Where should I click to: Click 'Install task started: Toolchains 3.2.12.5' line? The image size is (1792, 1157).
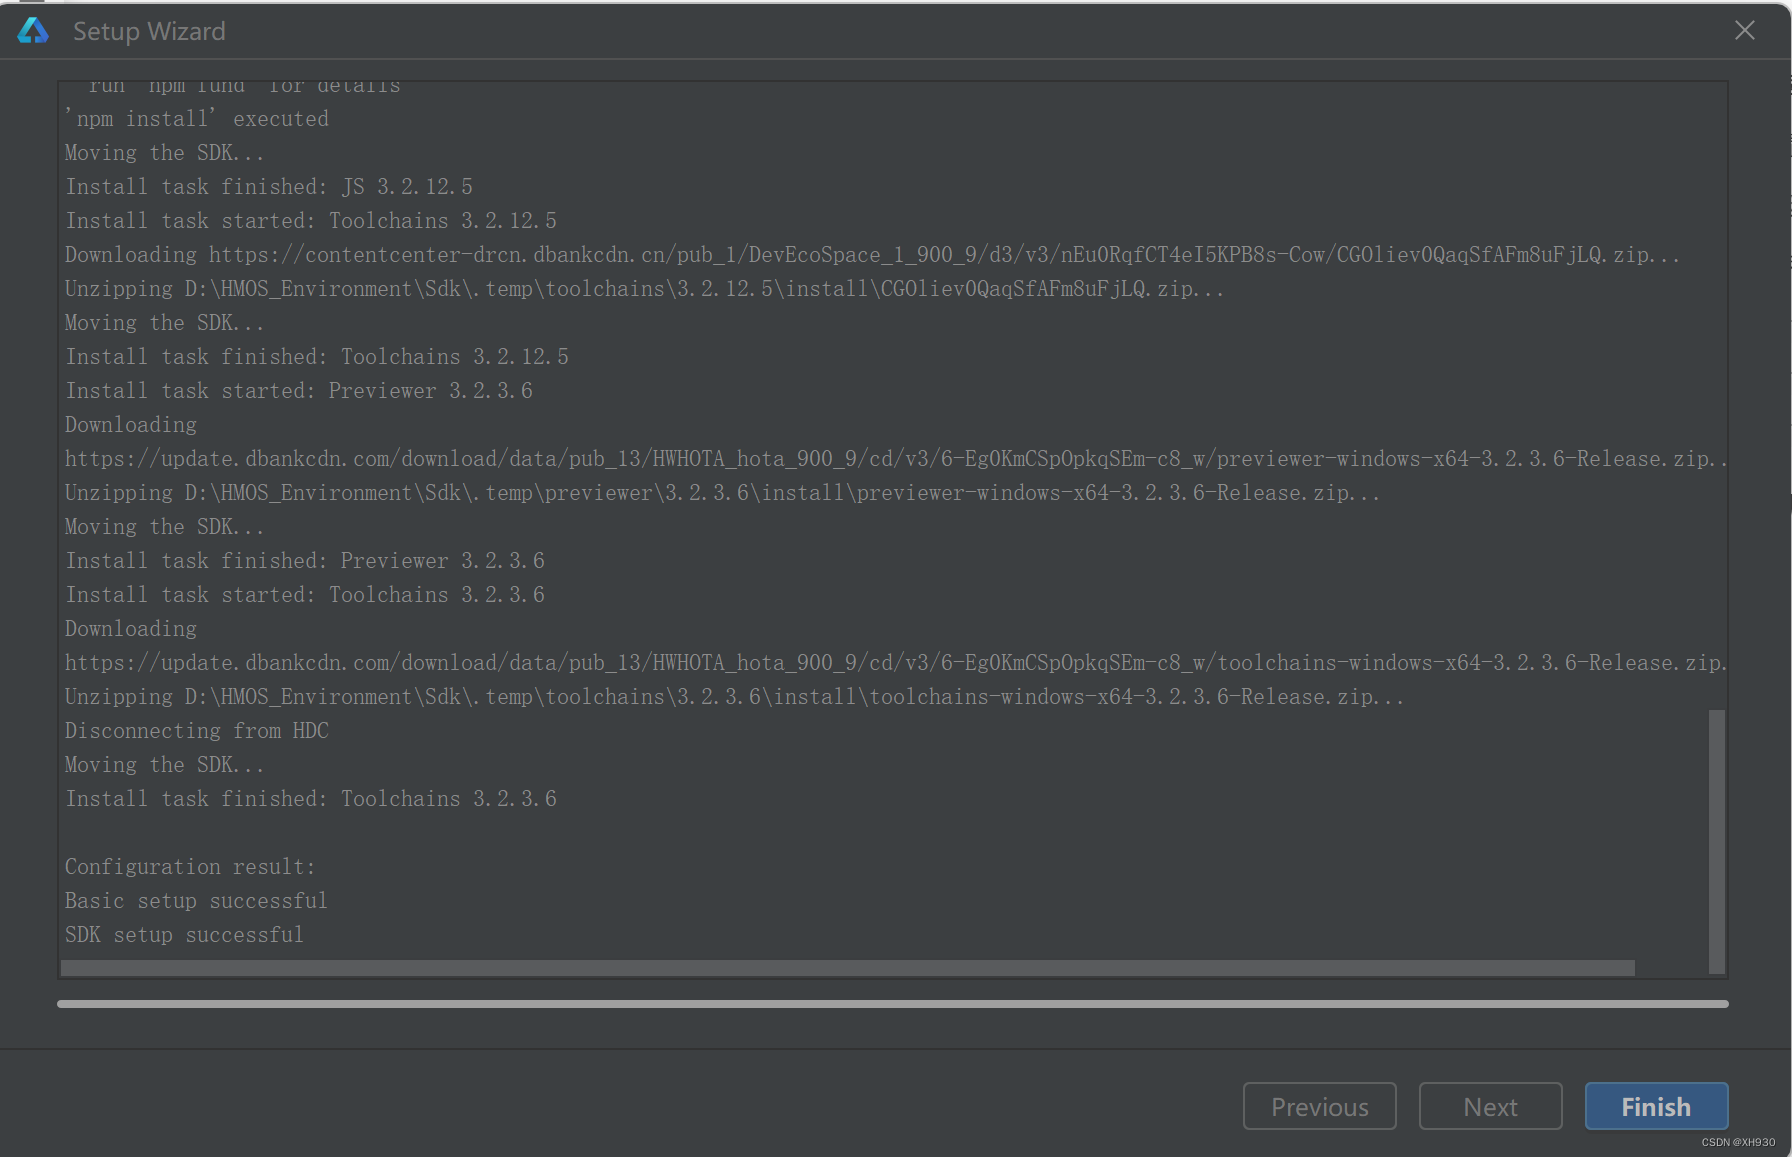click(x=311, y=221)
